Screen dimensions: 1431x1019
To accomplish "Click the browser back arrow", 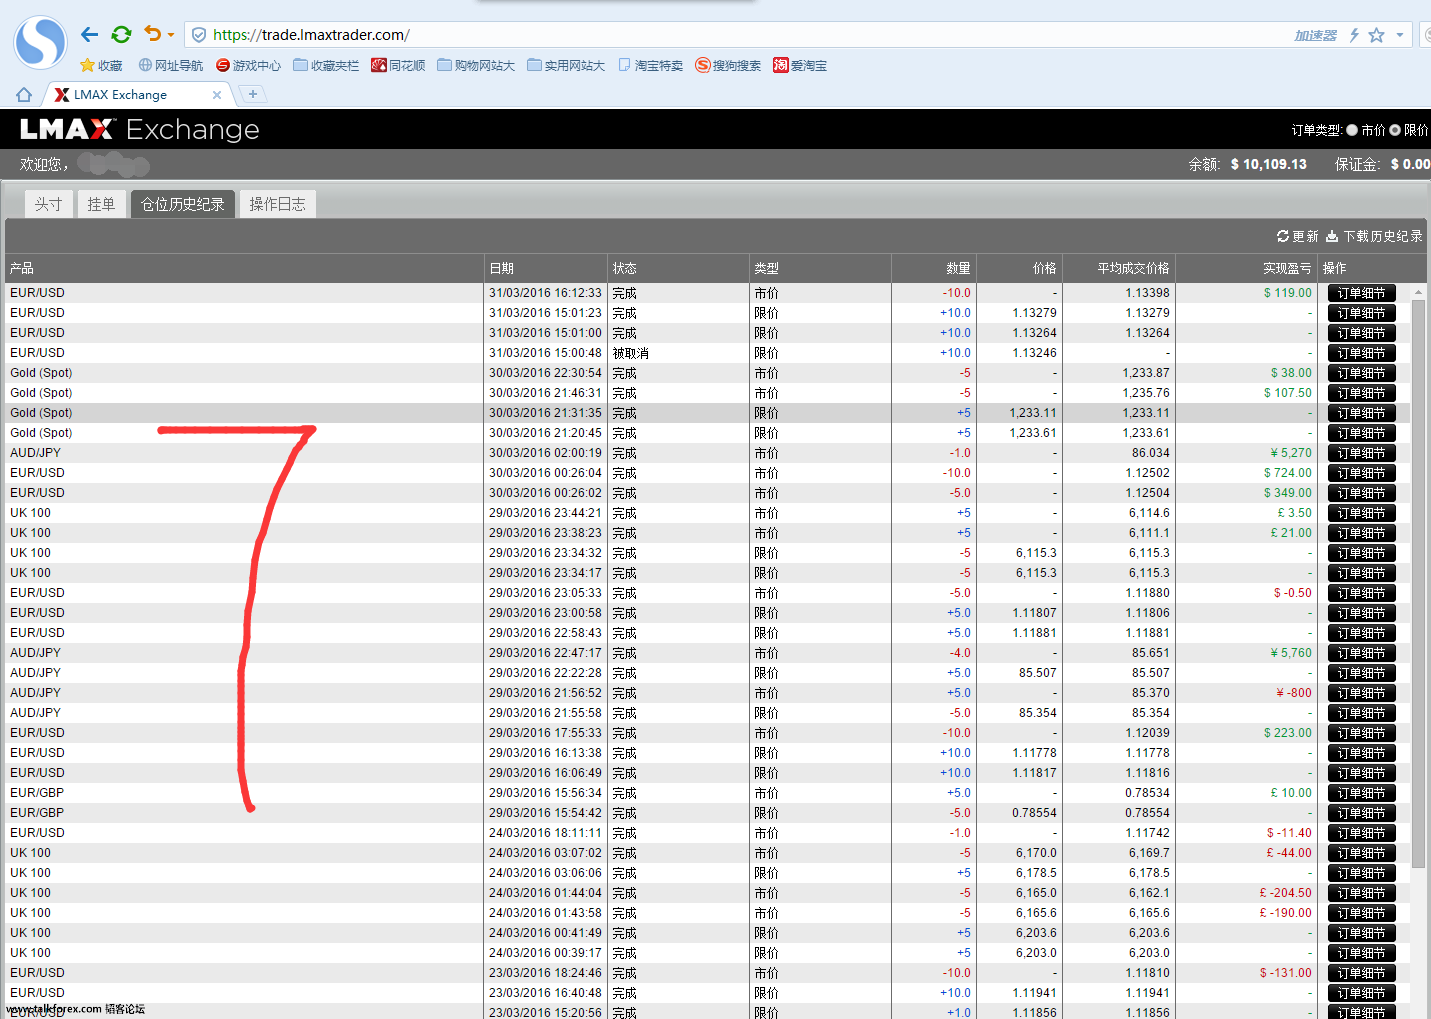I will [x=89, y=35].
